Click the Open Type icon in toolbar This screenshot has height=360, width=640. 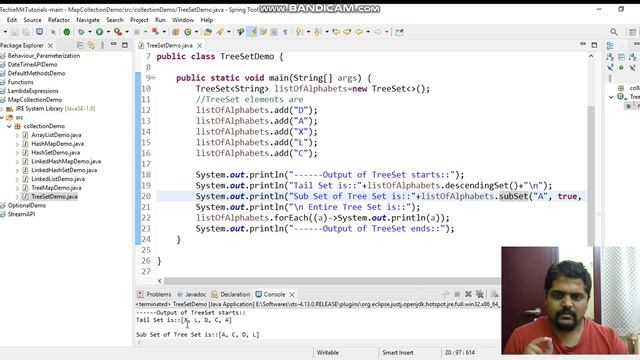click(207, 32)
